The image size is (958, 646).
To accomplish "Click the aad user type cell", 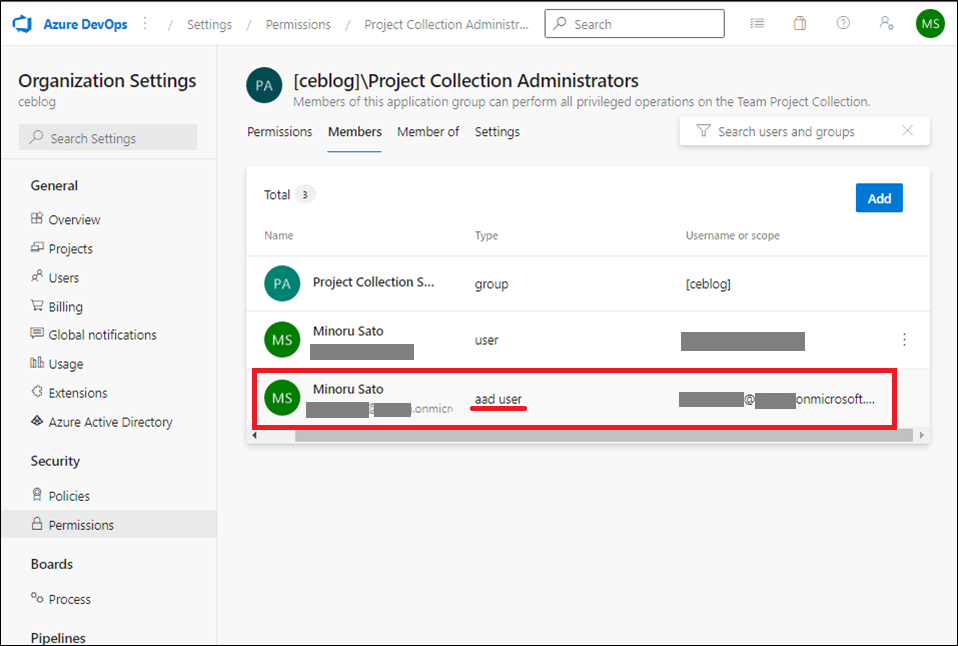I will pyautogui.click(x=499, y=399).
